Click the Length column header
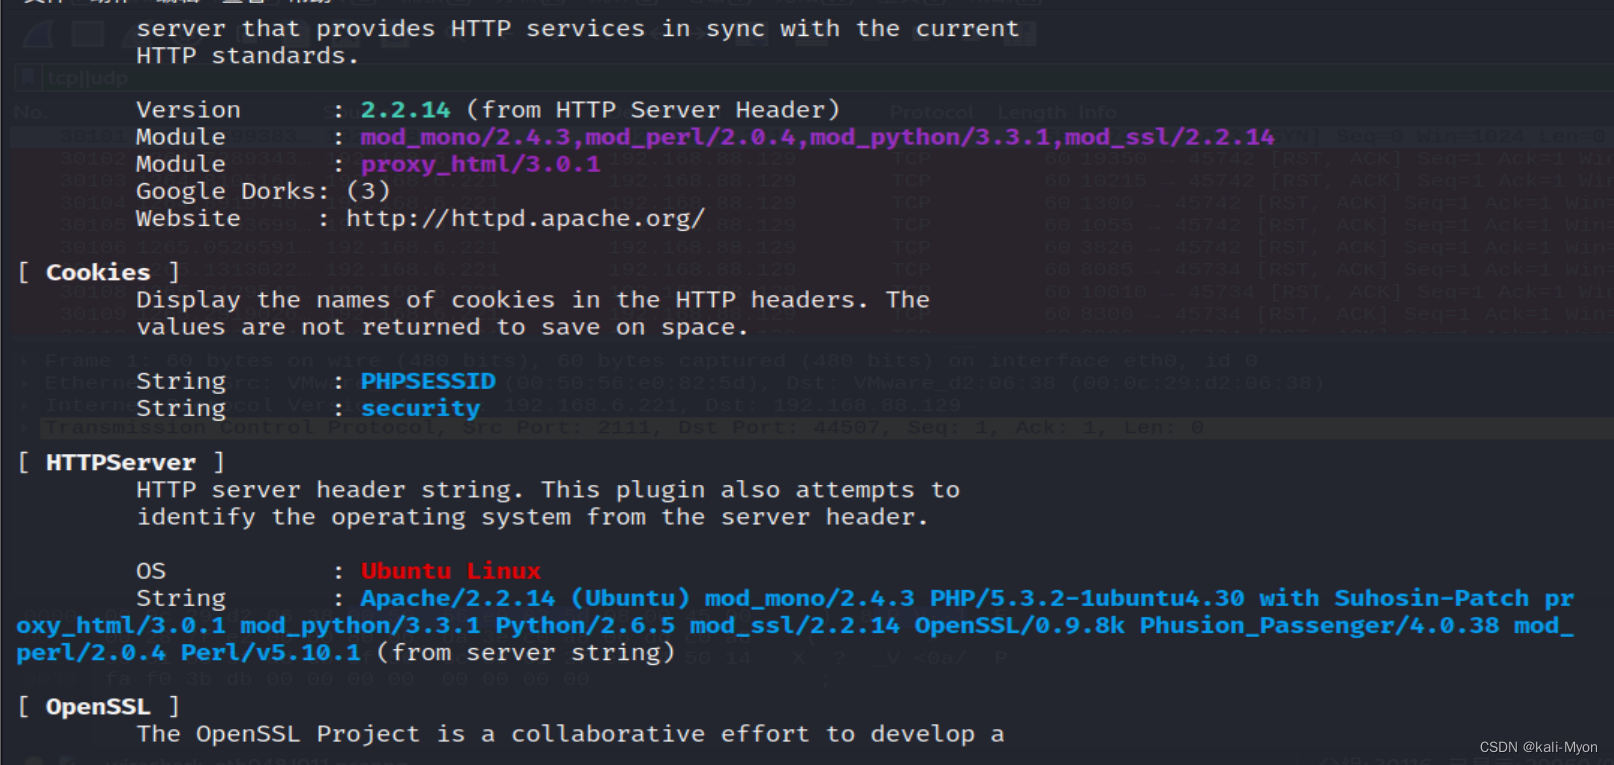The image size is (1614, 765). click(1031, 112)
